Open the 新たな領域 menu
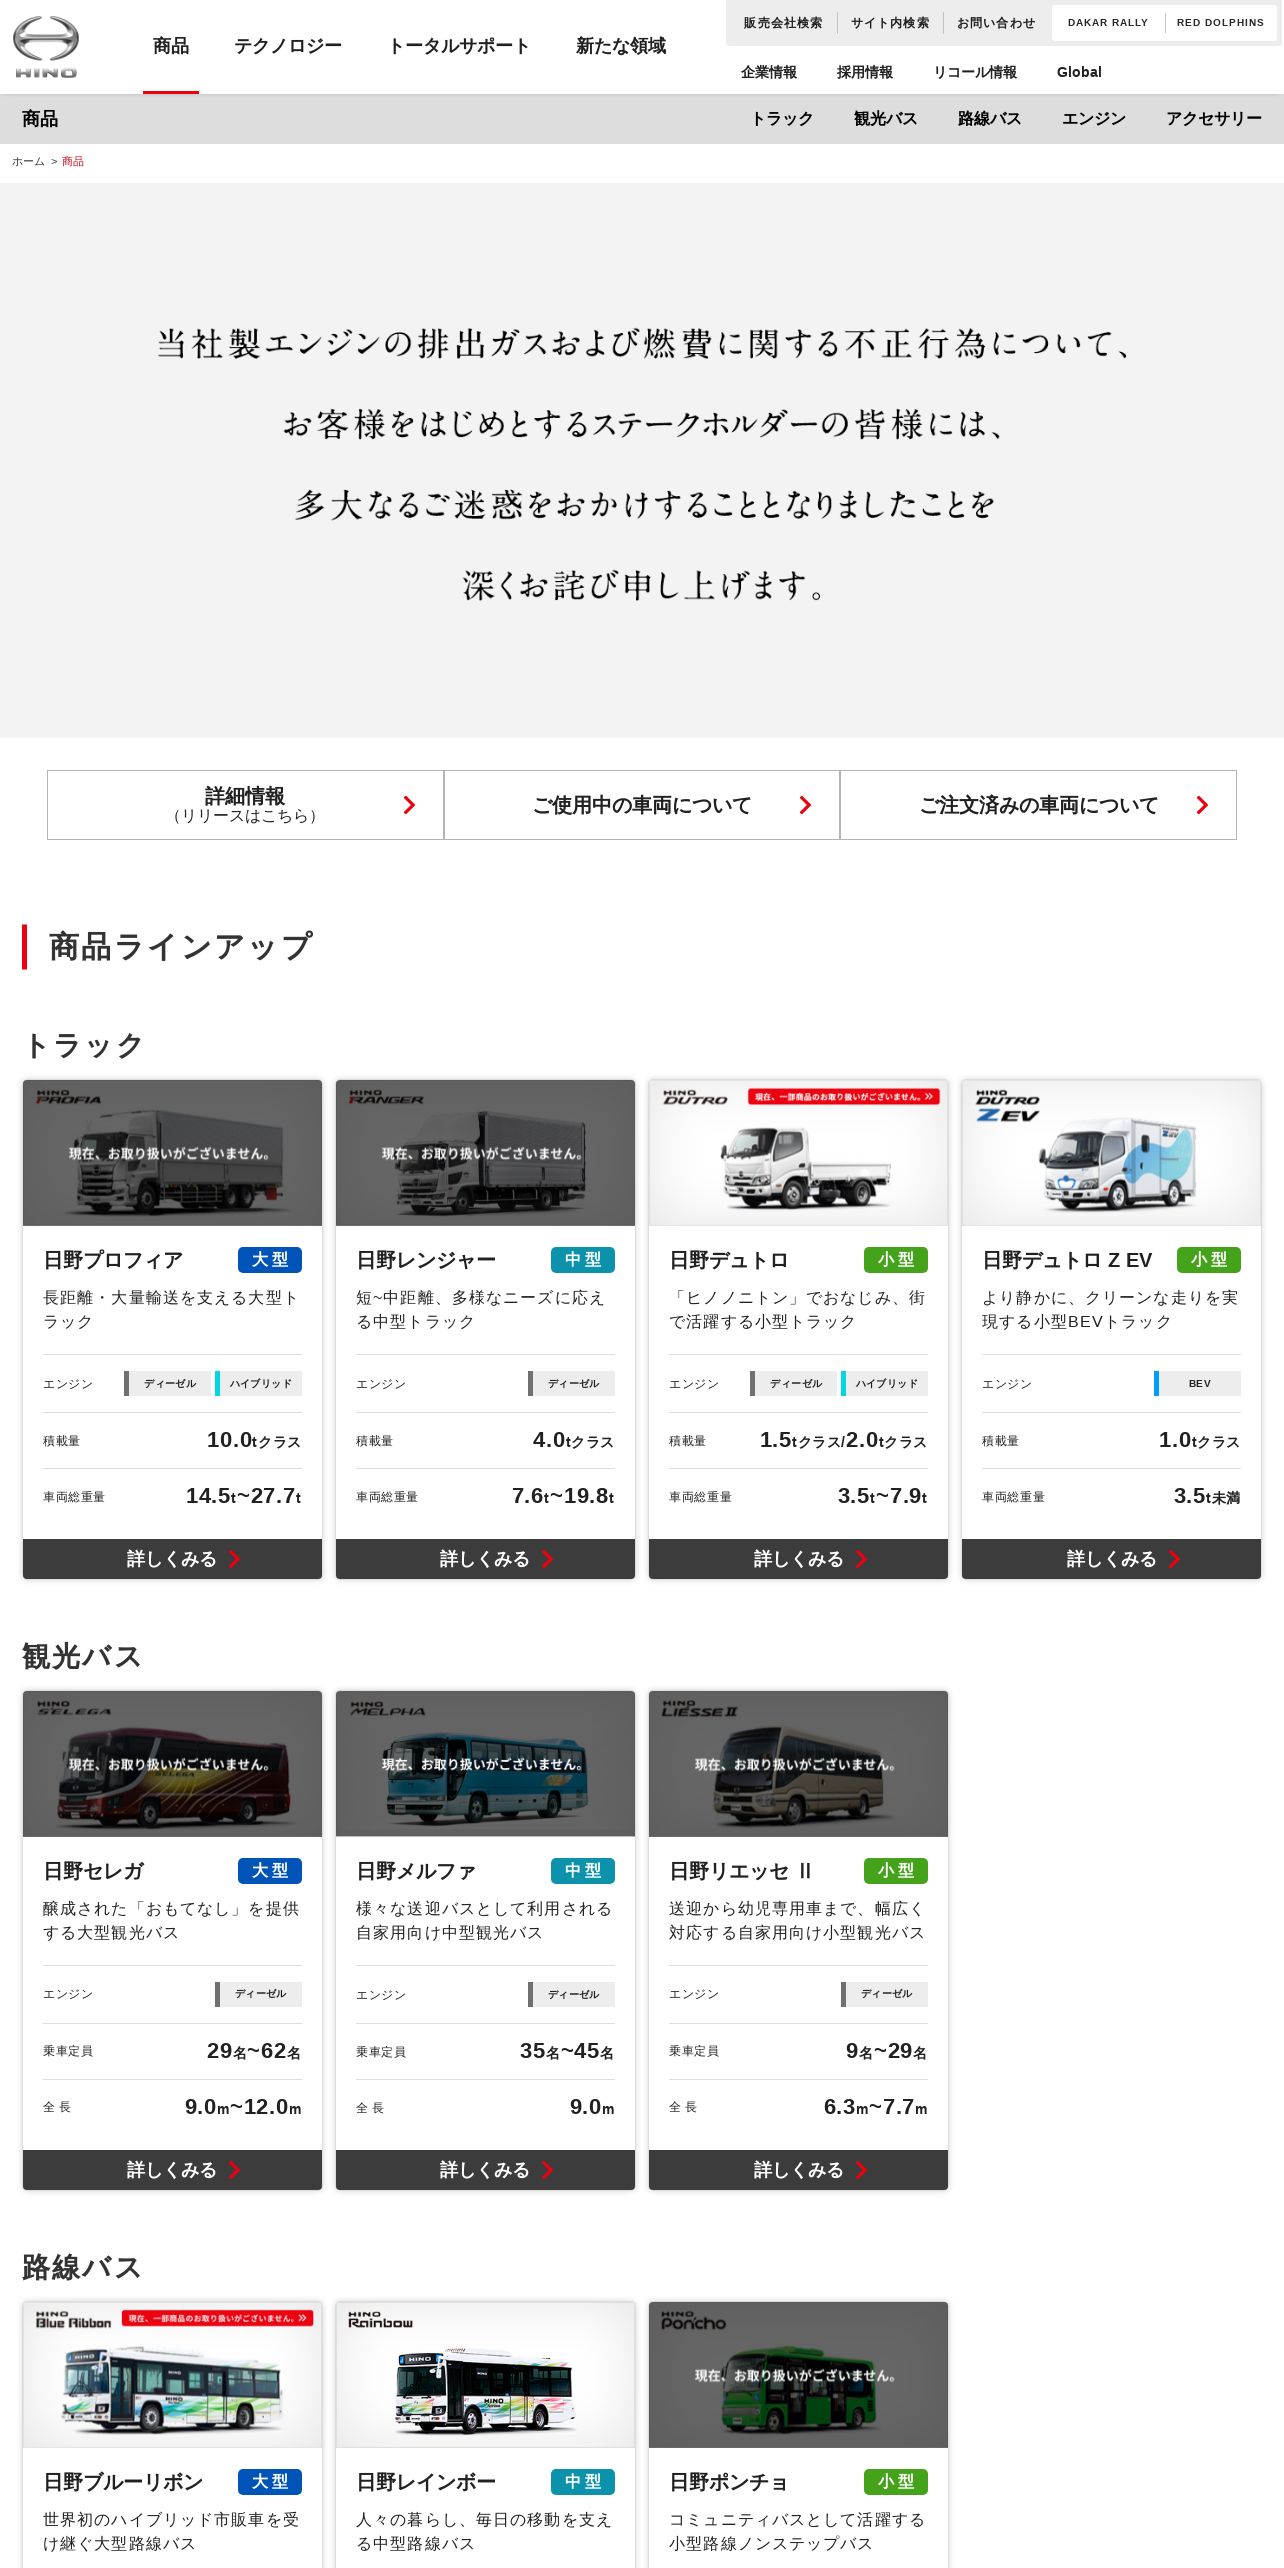The width and height of the screenshot is (1284, 2568). (621, 46)
